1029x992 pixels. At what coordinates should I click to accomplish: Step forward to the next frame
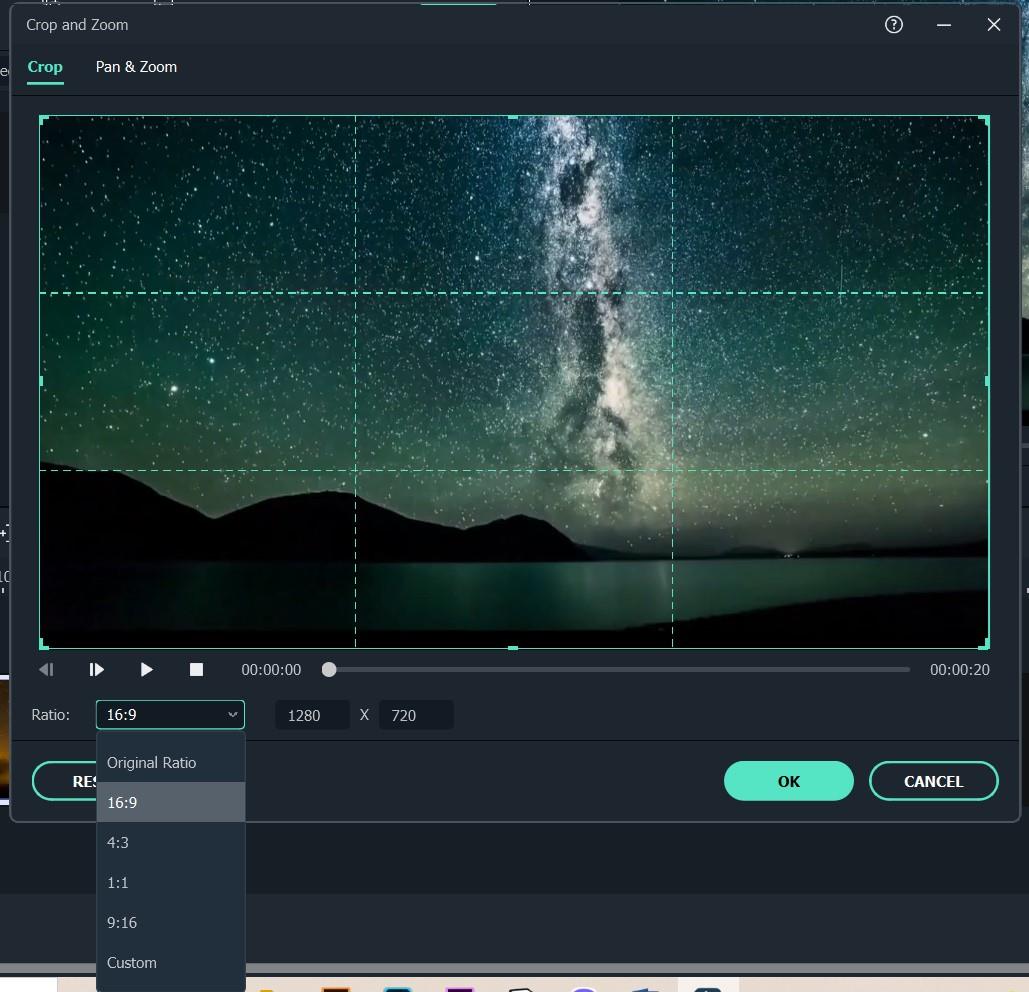(97, 670)
